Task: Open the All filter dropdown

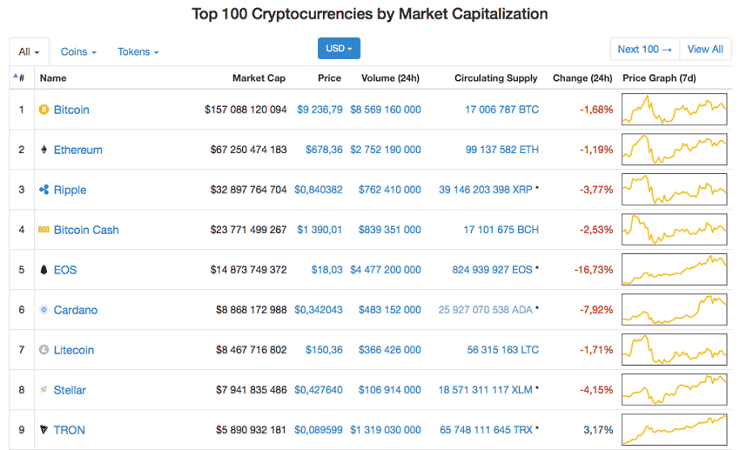Action: tap(28, 51)
